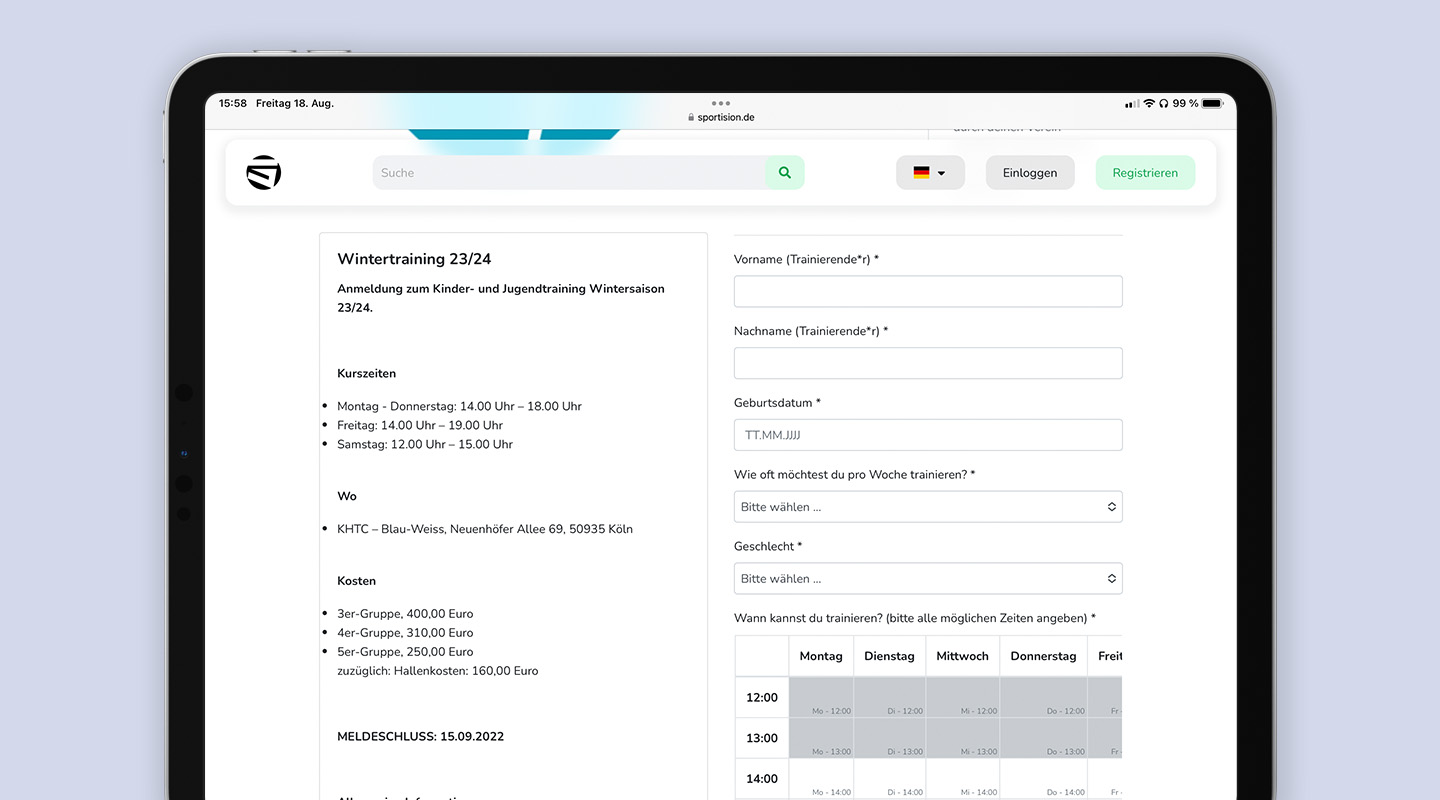The height and width of the screenshot is (800, 1440).
Task: Tap the 15:58 clock in status bar
Action: coord(233,103)
